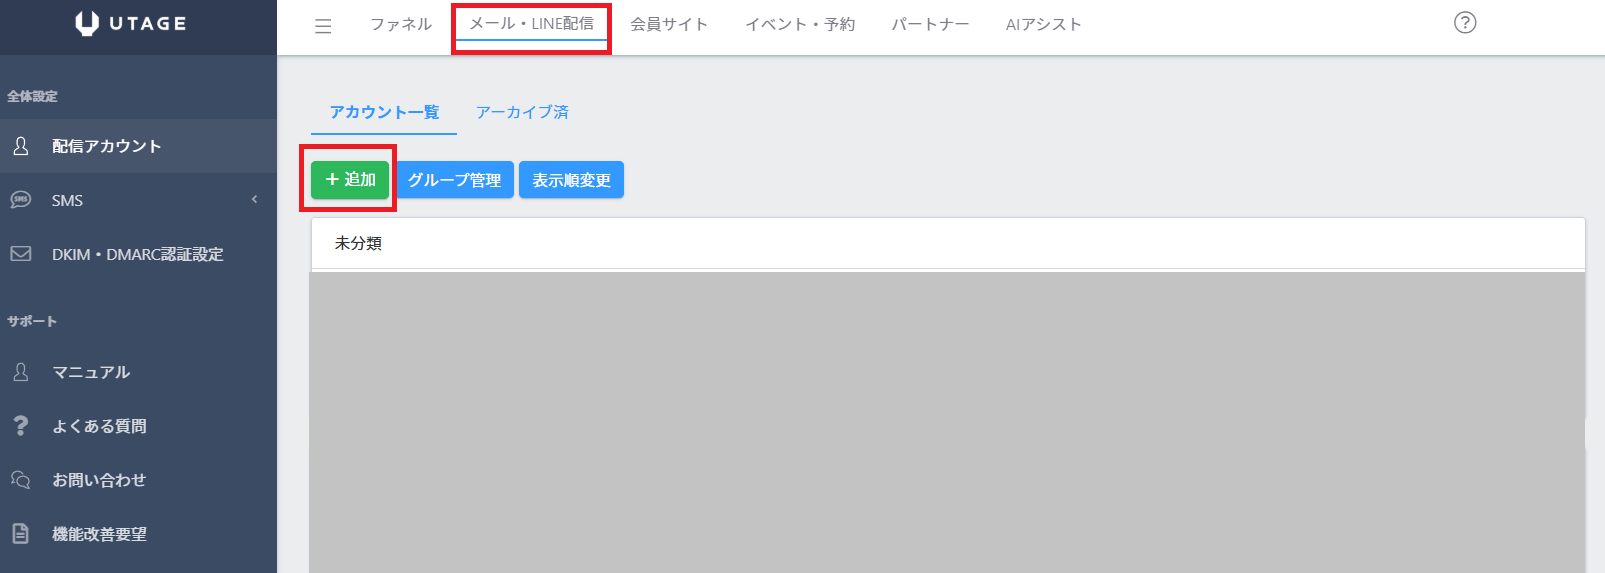Click the お問い合わせ chat bubbles icon
The image size is (1605, 573).
tap(21, 480)
